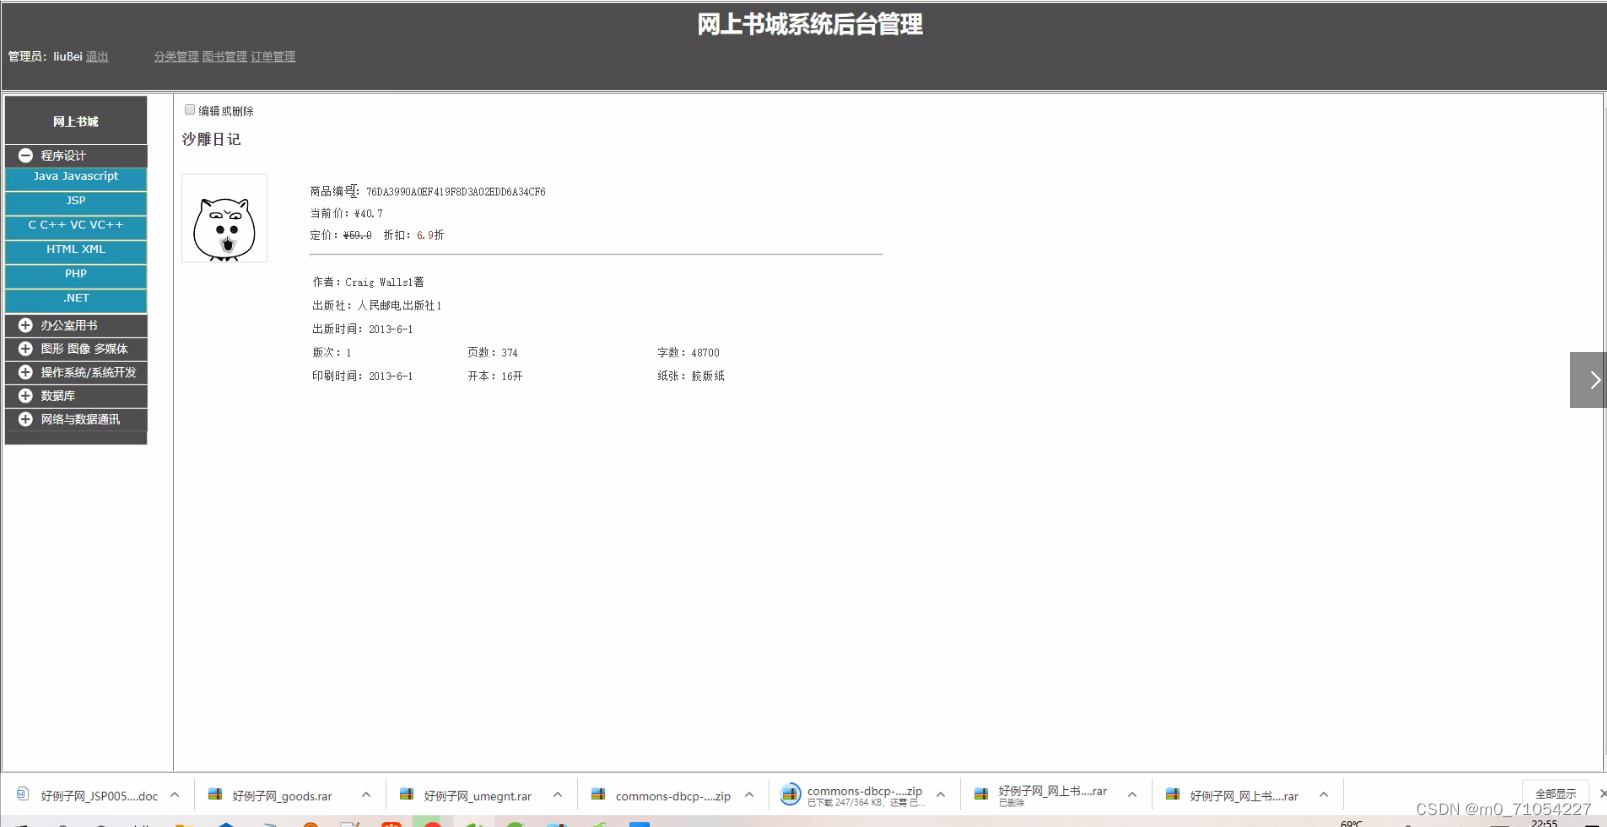1607x827 pixels.
Task: Click the page count 374
Action: click(510, 353)
